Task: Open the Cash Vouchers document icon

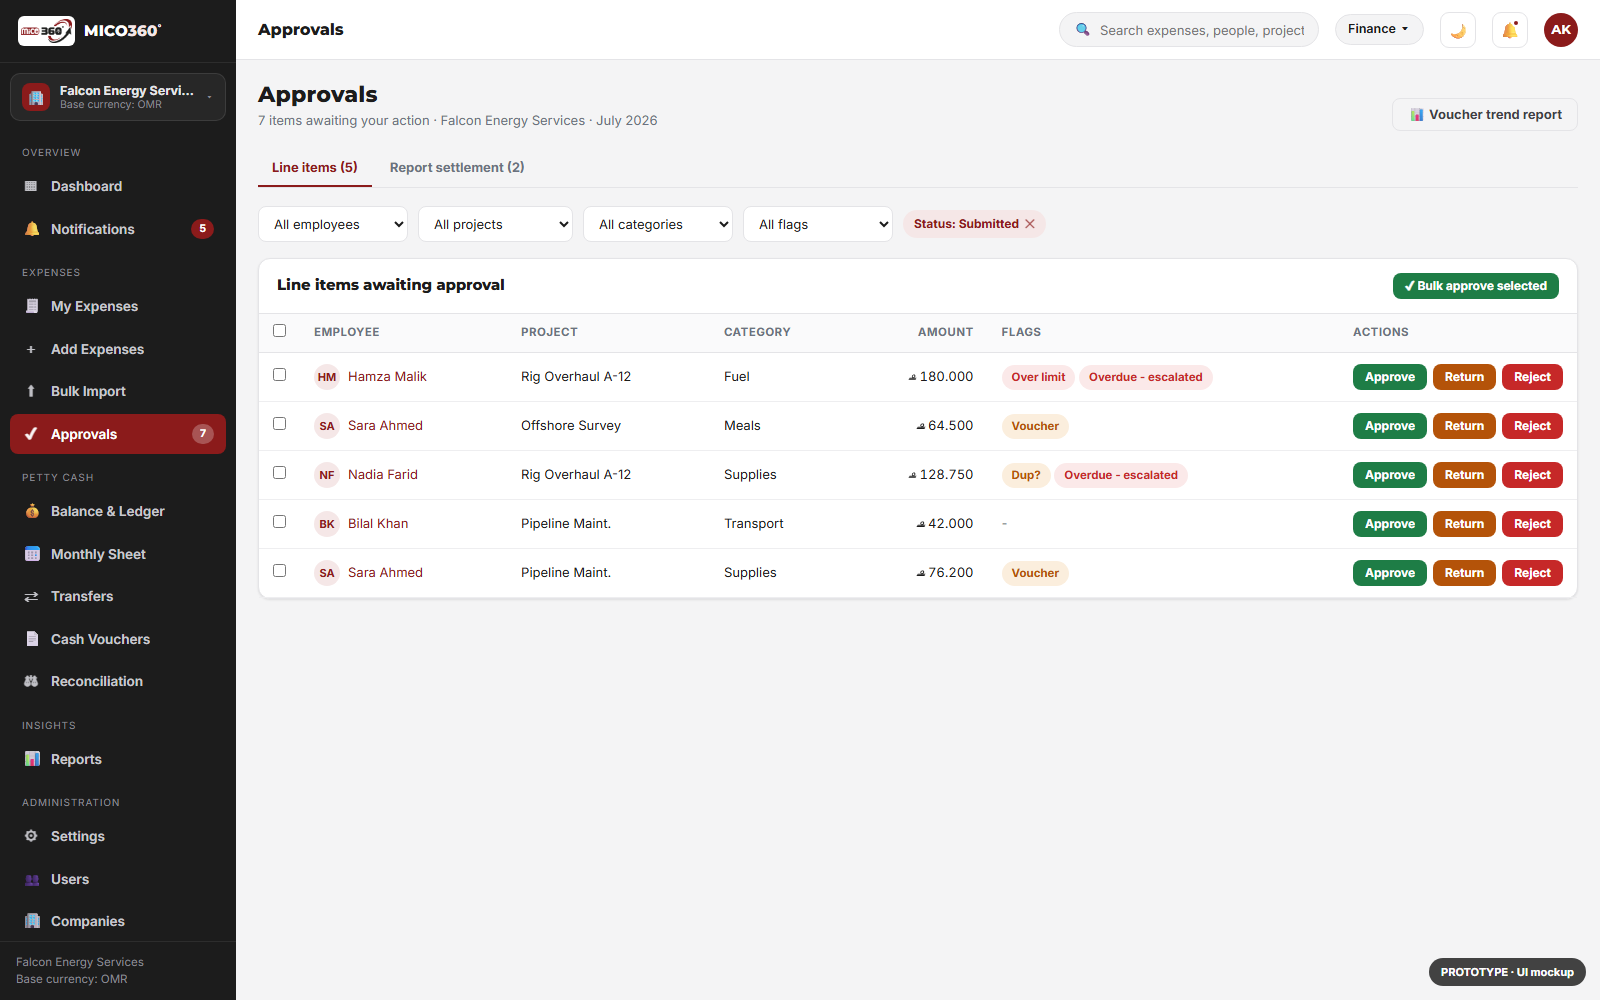Action: click(x=31, y=639)
